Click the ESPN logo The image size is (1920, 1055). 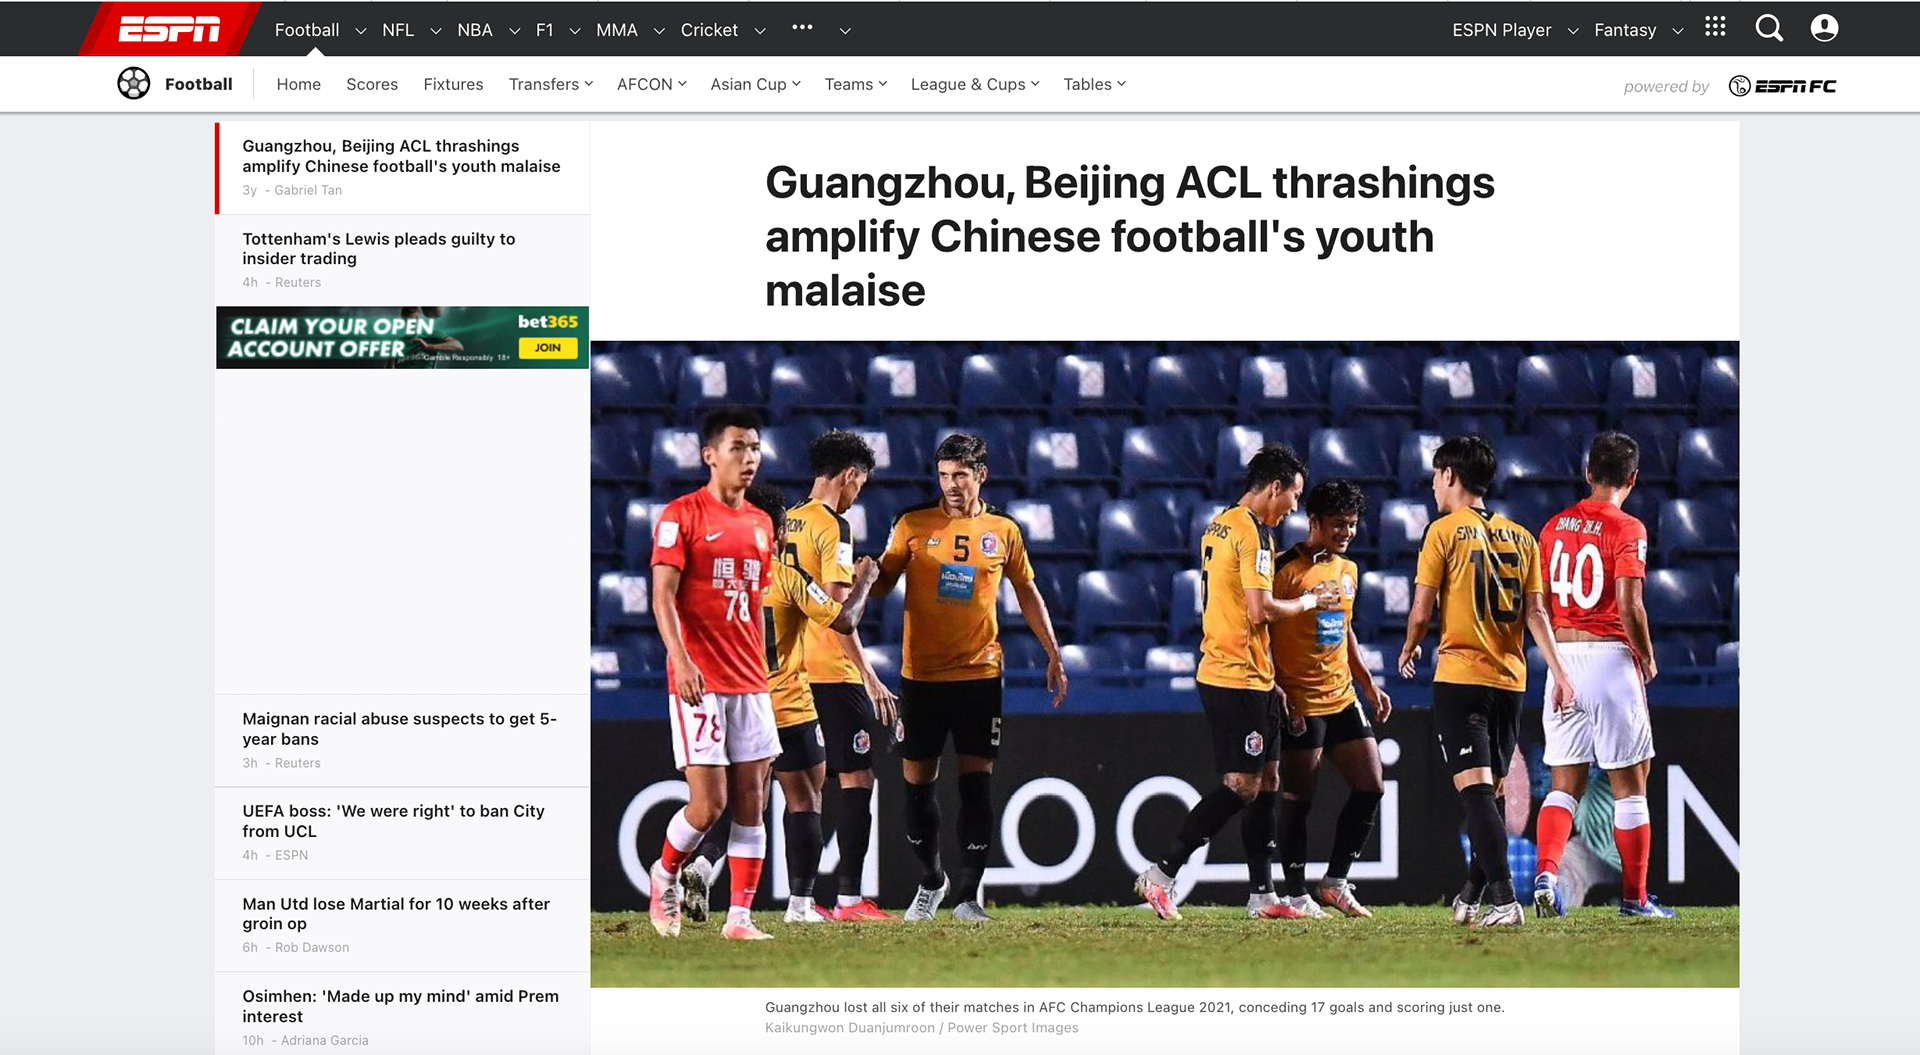click(x=169, y=30)
